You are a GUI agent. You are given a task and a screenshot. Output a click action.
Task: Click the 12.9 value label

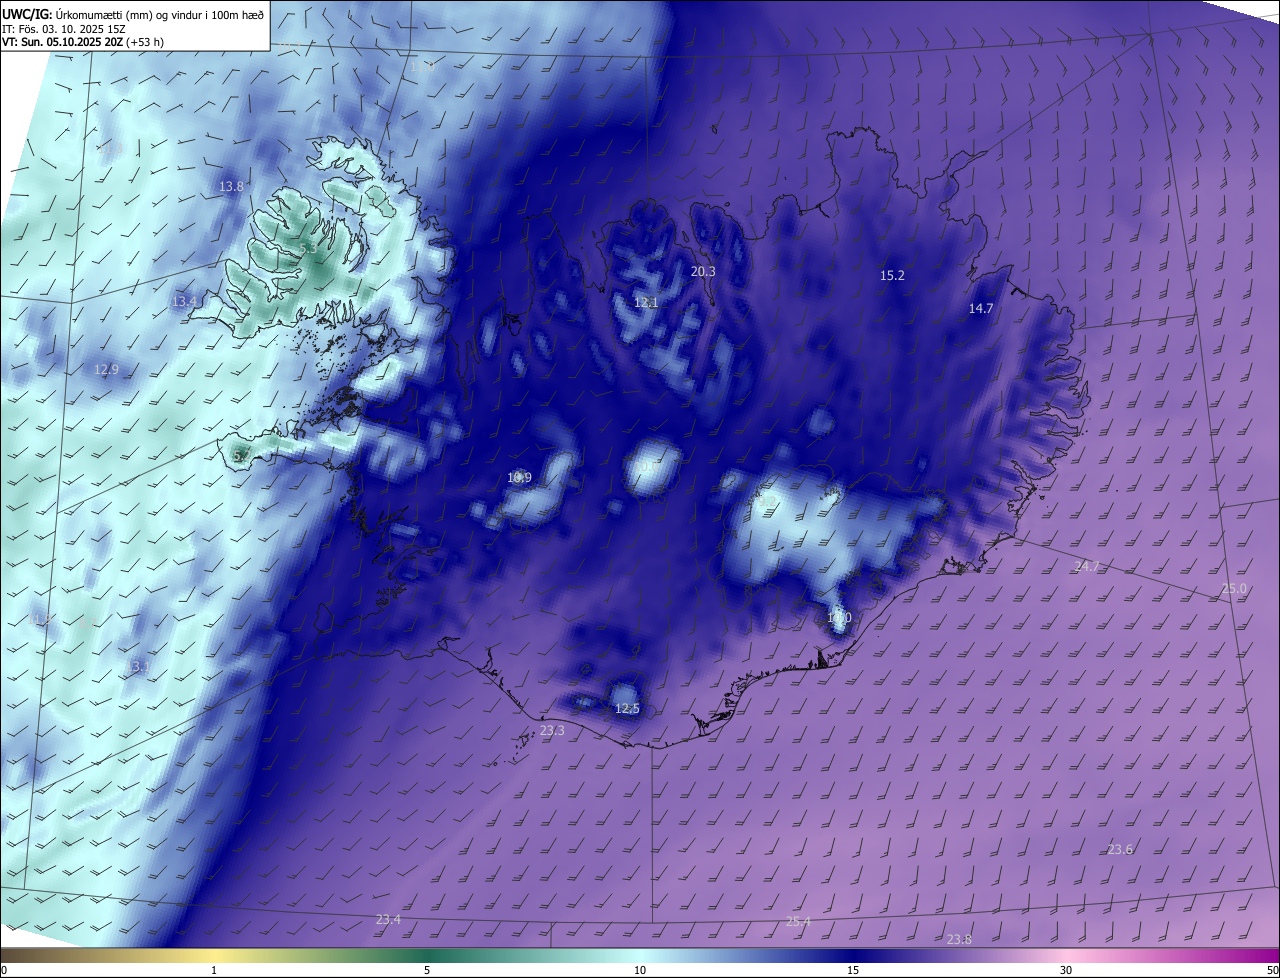pos(106,369)
